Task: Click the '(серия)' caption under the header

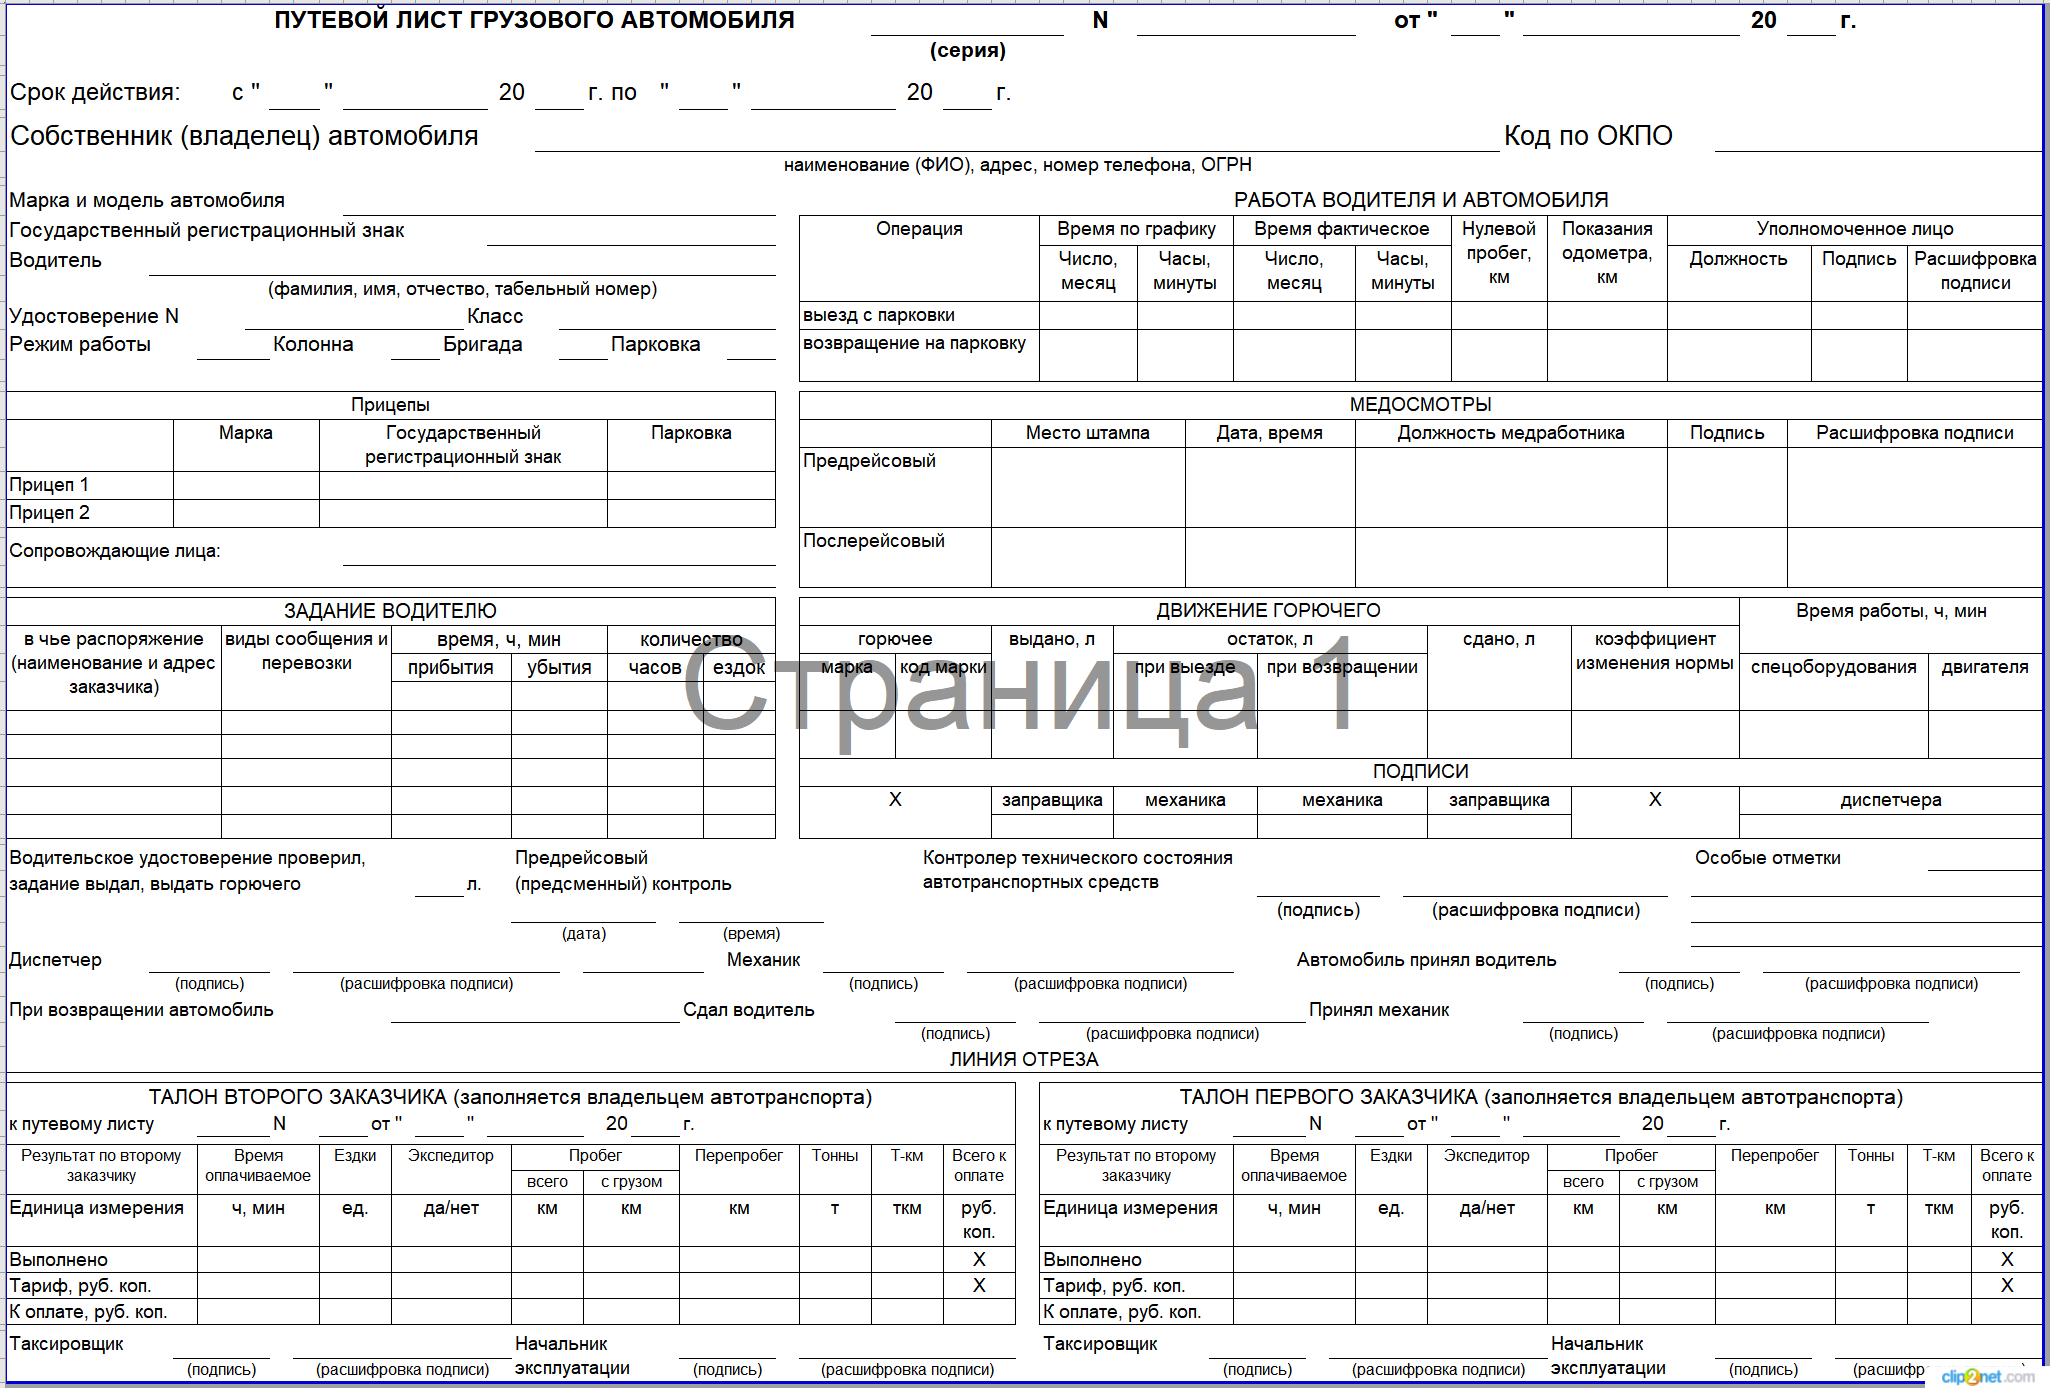Action: pyautogui.click(x=968, y=50)
